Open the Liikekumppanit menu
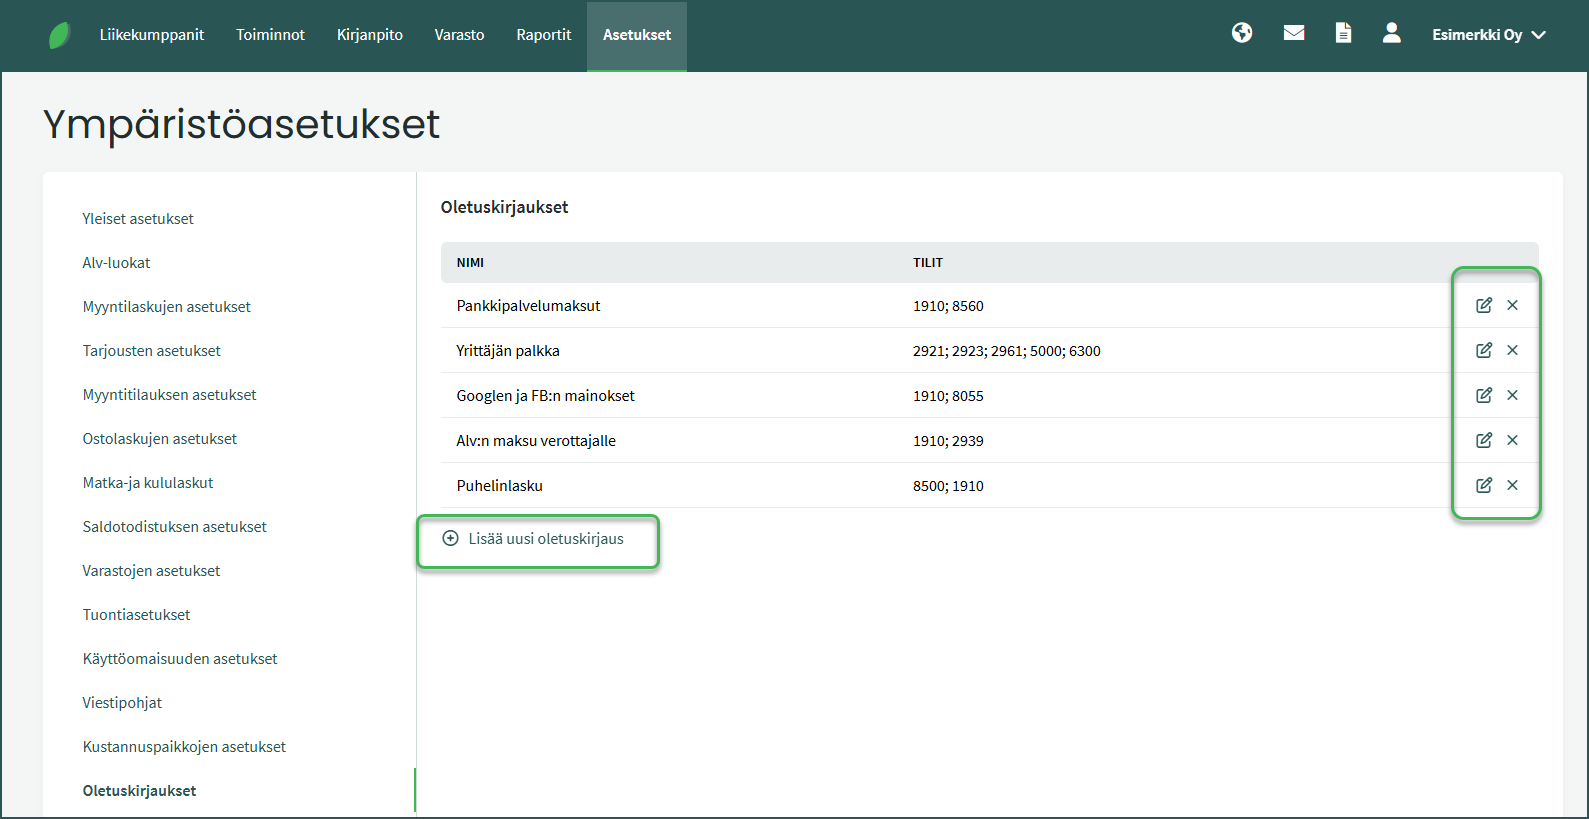 coord(151,35)
